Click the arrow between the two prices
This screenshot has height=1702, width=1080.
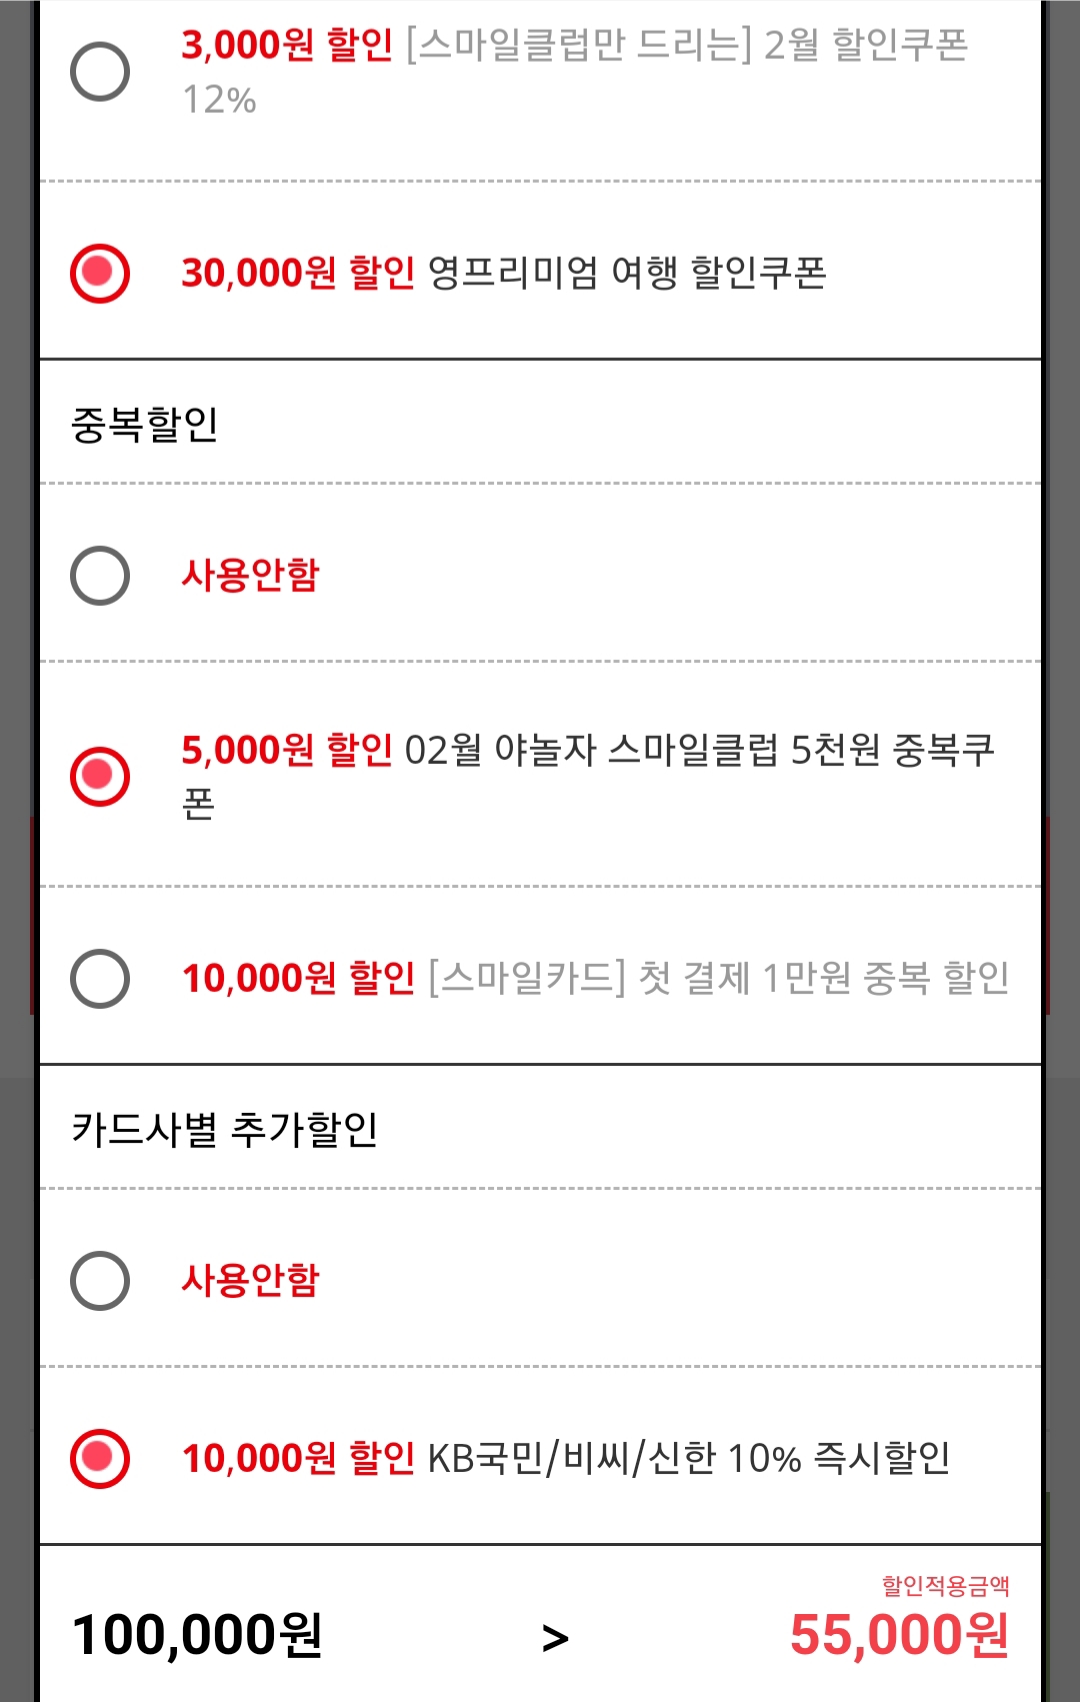pyautogui.click(x=555, y=1637)
